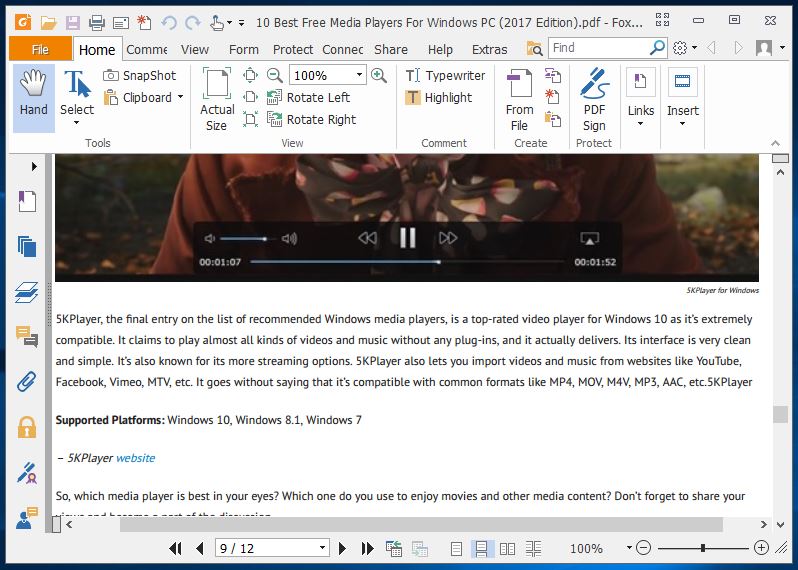The image size is (798, 570).
Task: Open the File menu
Action: (40, 49)
